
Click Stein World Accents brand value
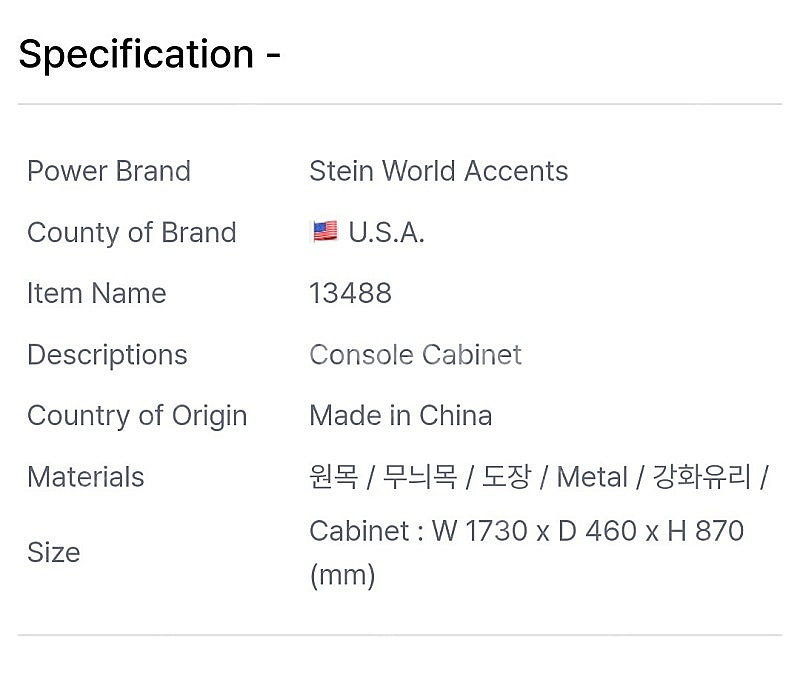coord(439,170)
